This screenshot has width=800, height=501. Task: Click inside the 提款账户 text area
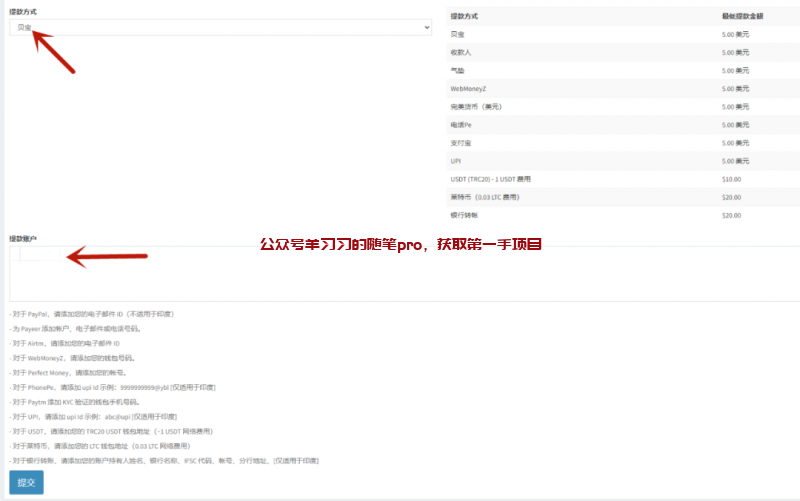[x=400, y=275]
